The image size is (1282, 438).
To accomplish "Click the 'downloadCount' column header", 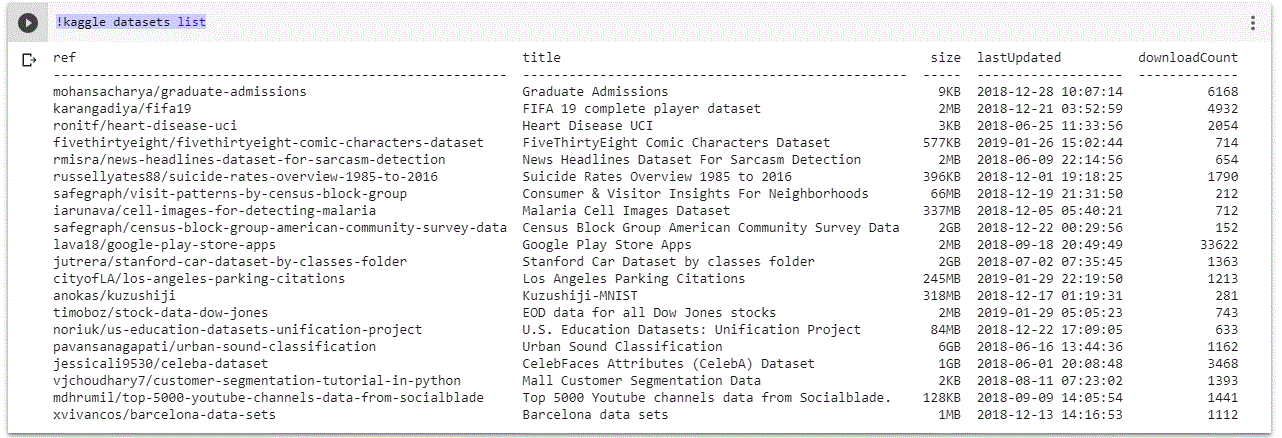I will pyautogui.click(x=1187, y=58).
